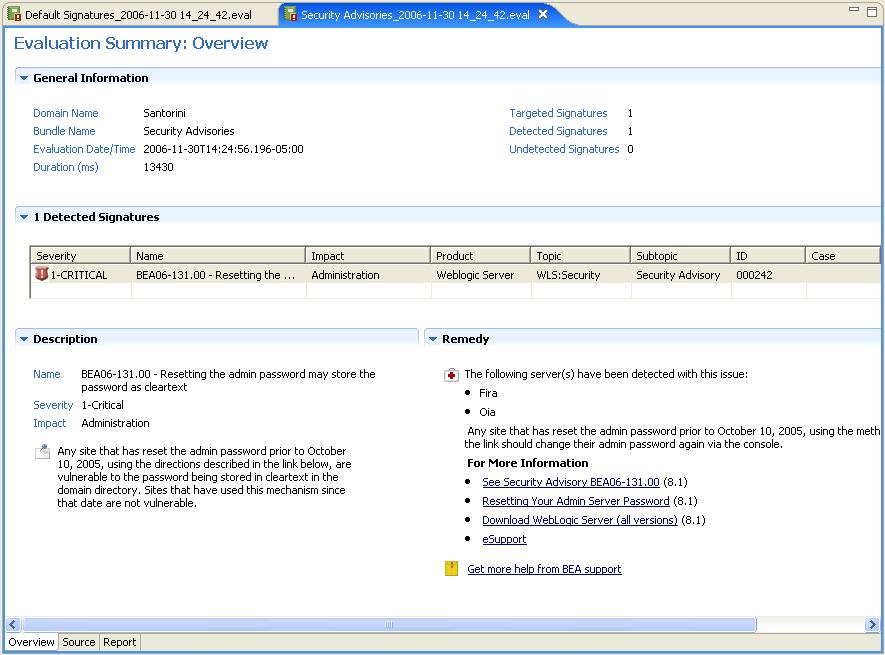This screenshot has height=655, width=885.
Task: Click the Duration (ms) label
Action: (x=65, y=167)
